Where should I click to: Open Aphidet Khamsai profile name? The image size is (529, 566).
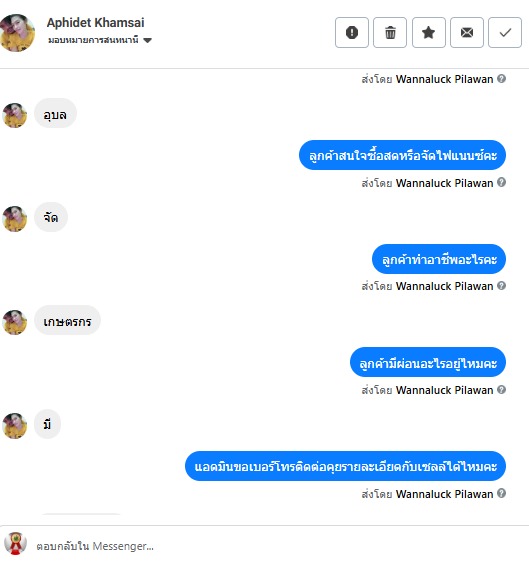coord(95,22)
